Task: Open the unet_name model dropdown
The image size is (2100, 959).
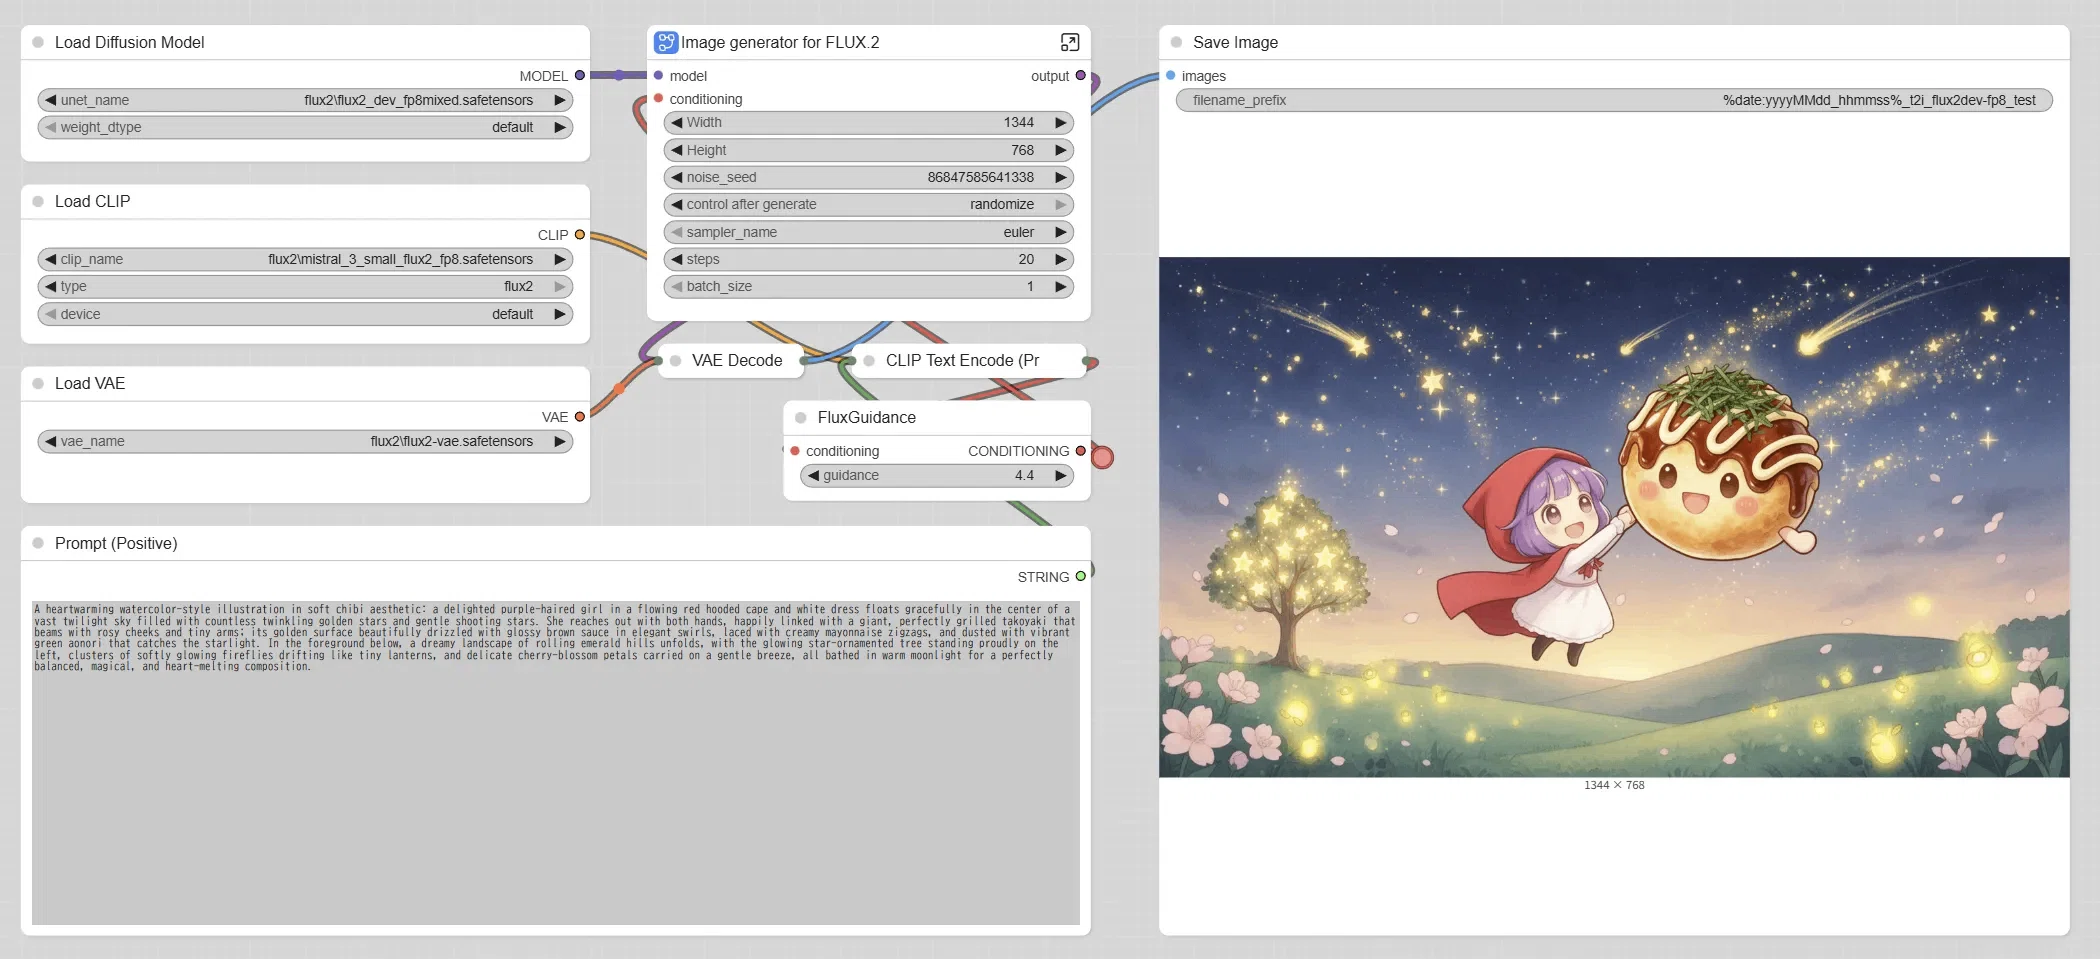Action: point(305,100)
